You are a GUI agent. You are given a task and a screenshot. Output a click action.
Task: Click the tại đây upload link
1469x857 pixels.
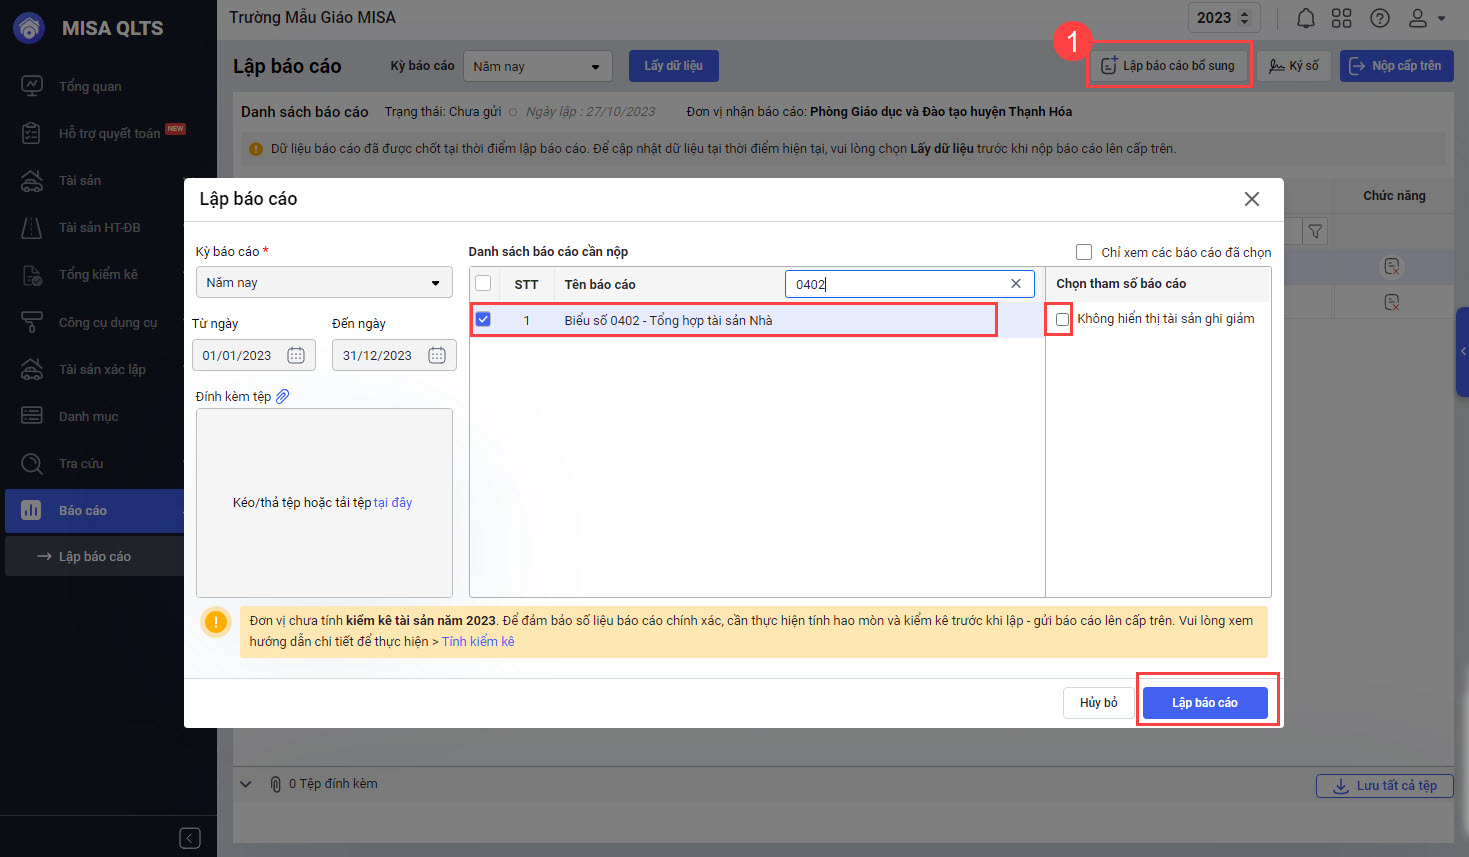(393, 503)
